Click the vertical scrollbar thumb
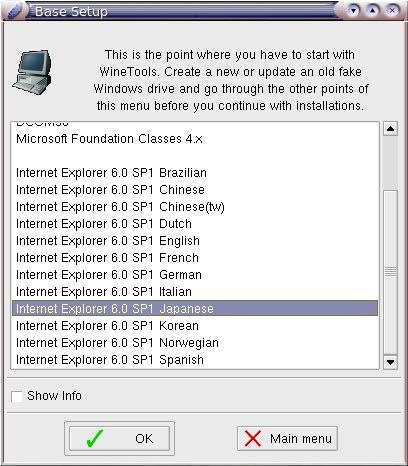The width and height of the screenshot is (408, 466). coord(390,272)
